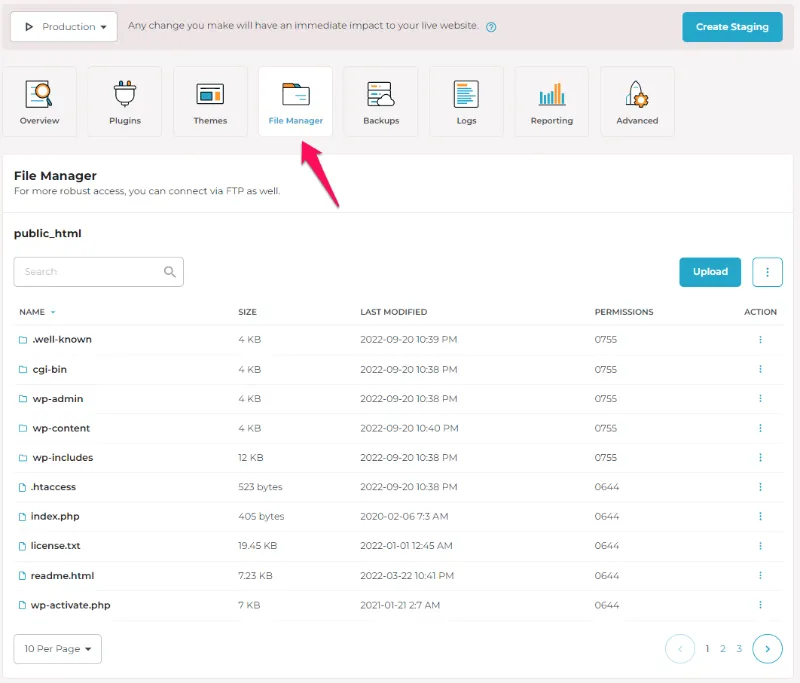This screenshot has width=800, height=683.
Task: Select the Logs icon
Action: point(466,100)
